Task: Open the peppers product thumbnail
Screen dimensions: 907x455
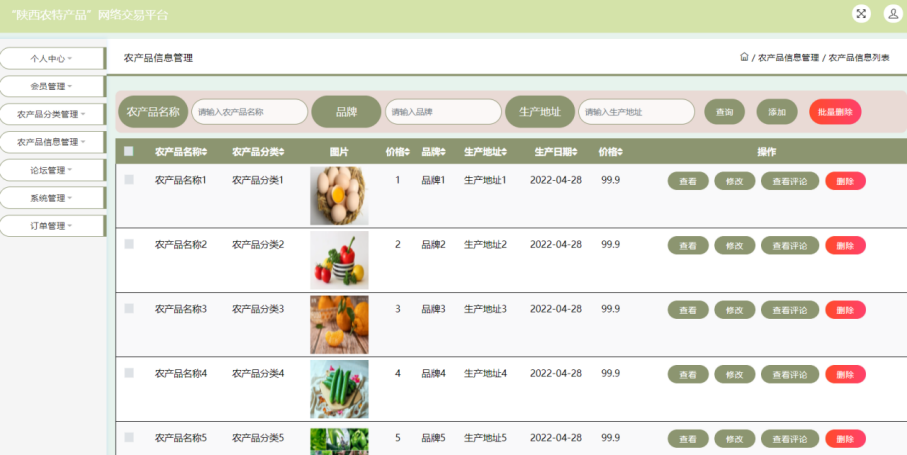Action: click(339, 260)
